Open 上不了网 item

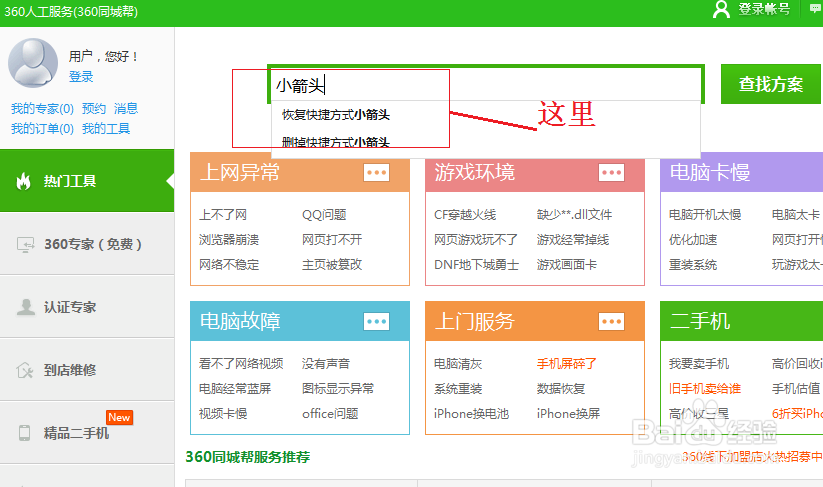click(x=223, y=215)
